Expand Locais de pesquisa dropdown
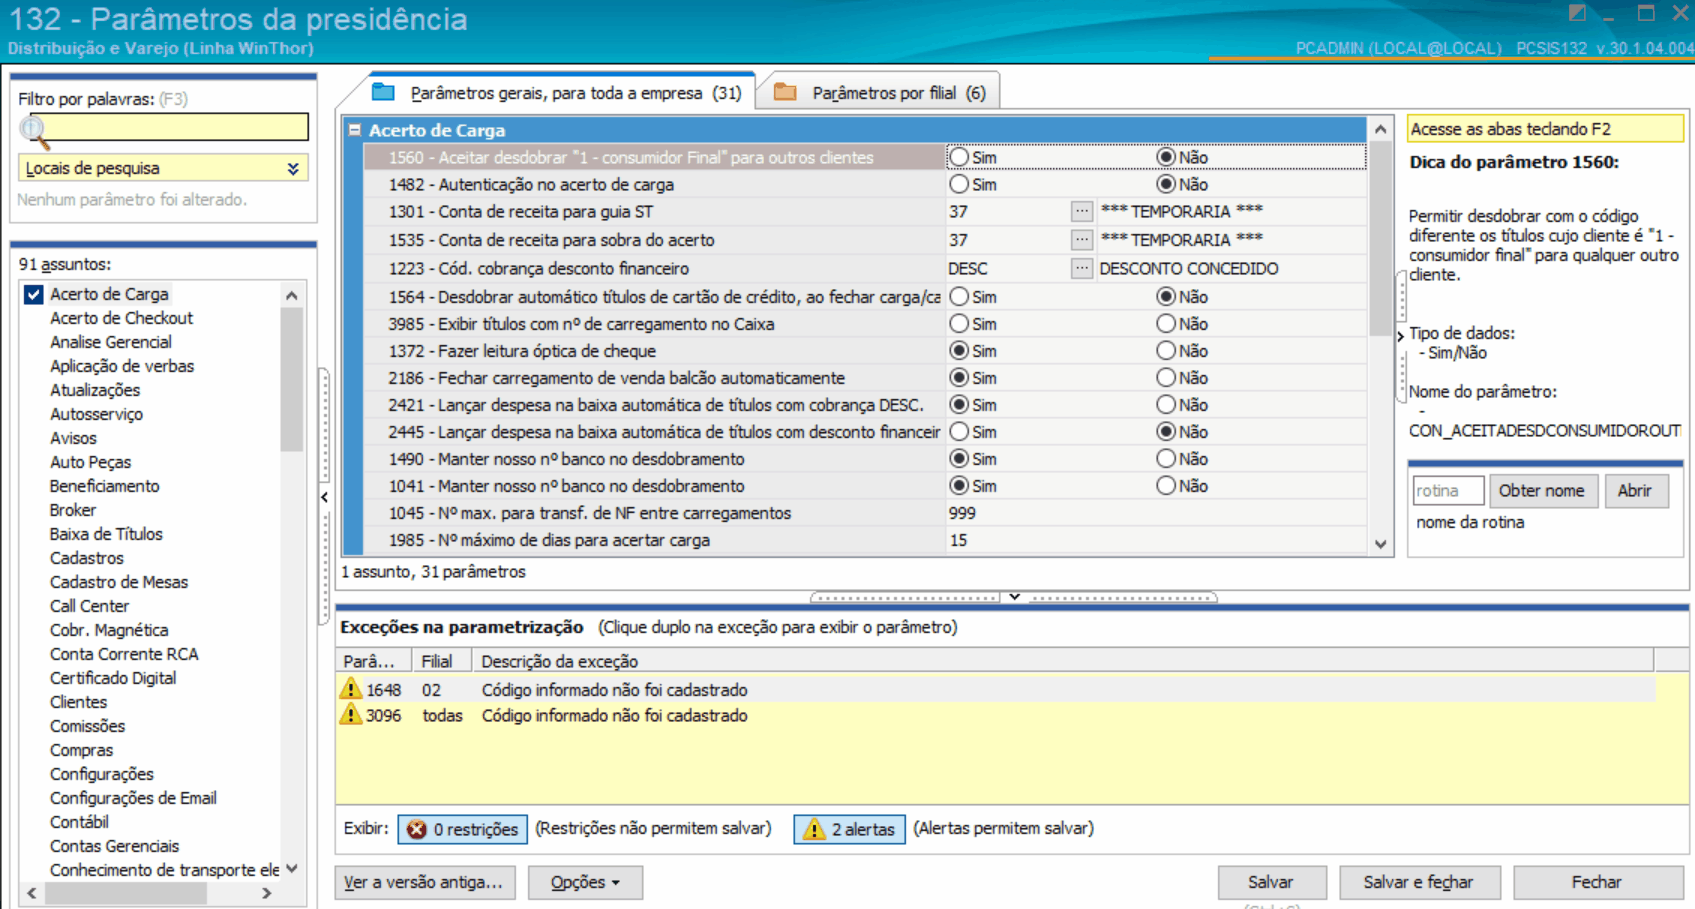This screenshot has height=909, width=1695. pyautogui.click(x=293, y=168)
